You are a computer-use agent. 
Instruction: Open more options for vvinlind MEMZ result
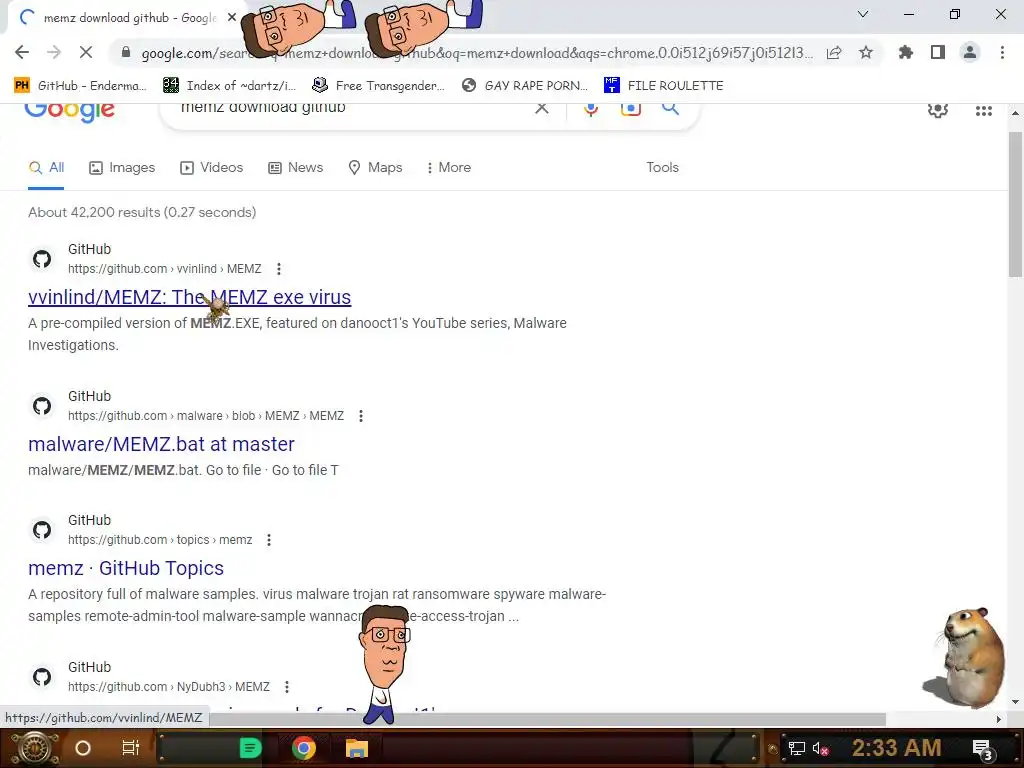tap(279, 269)
